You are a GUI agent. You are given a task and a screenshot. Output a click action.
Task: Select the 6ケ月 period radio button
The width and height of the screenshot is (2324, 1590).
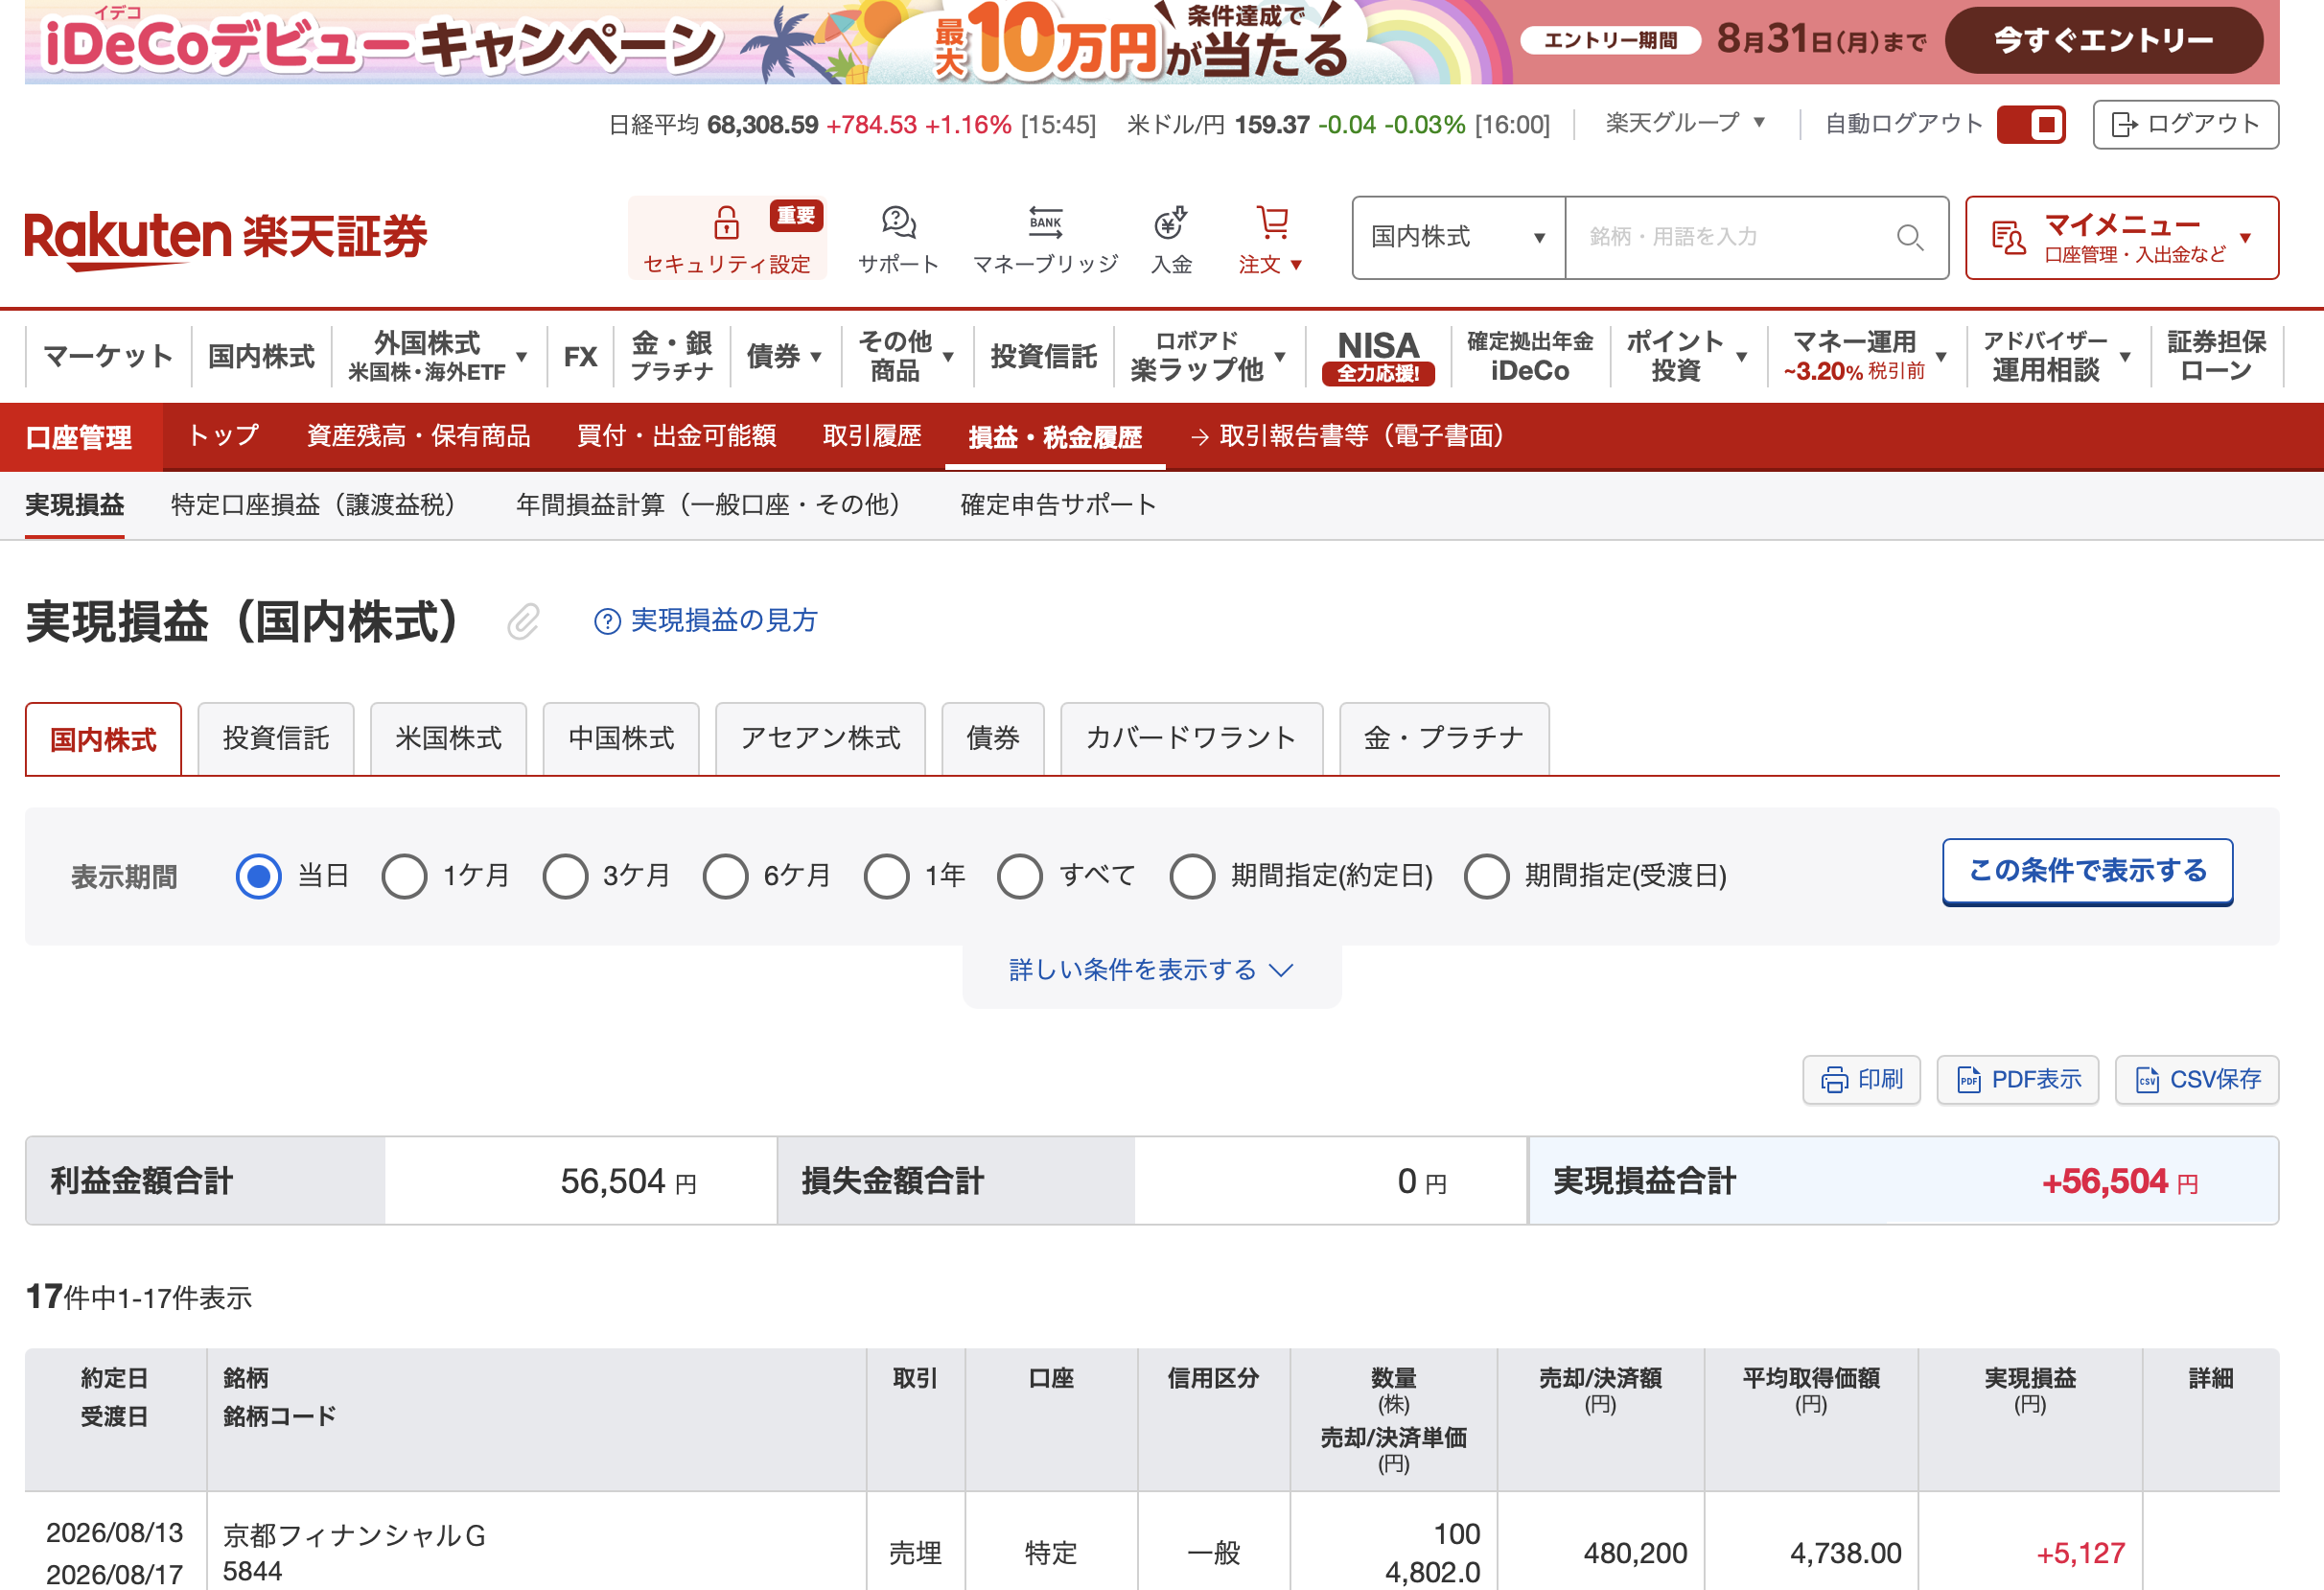(725, 876)
